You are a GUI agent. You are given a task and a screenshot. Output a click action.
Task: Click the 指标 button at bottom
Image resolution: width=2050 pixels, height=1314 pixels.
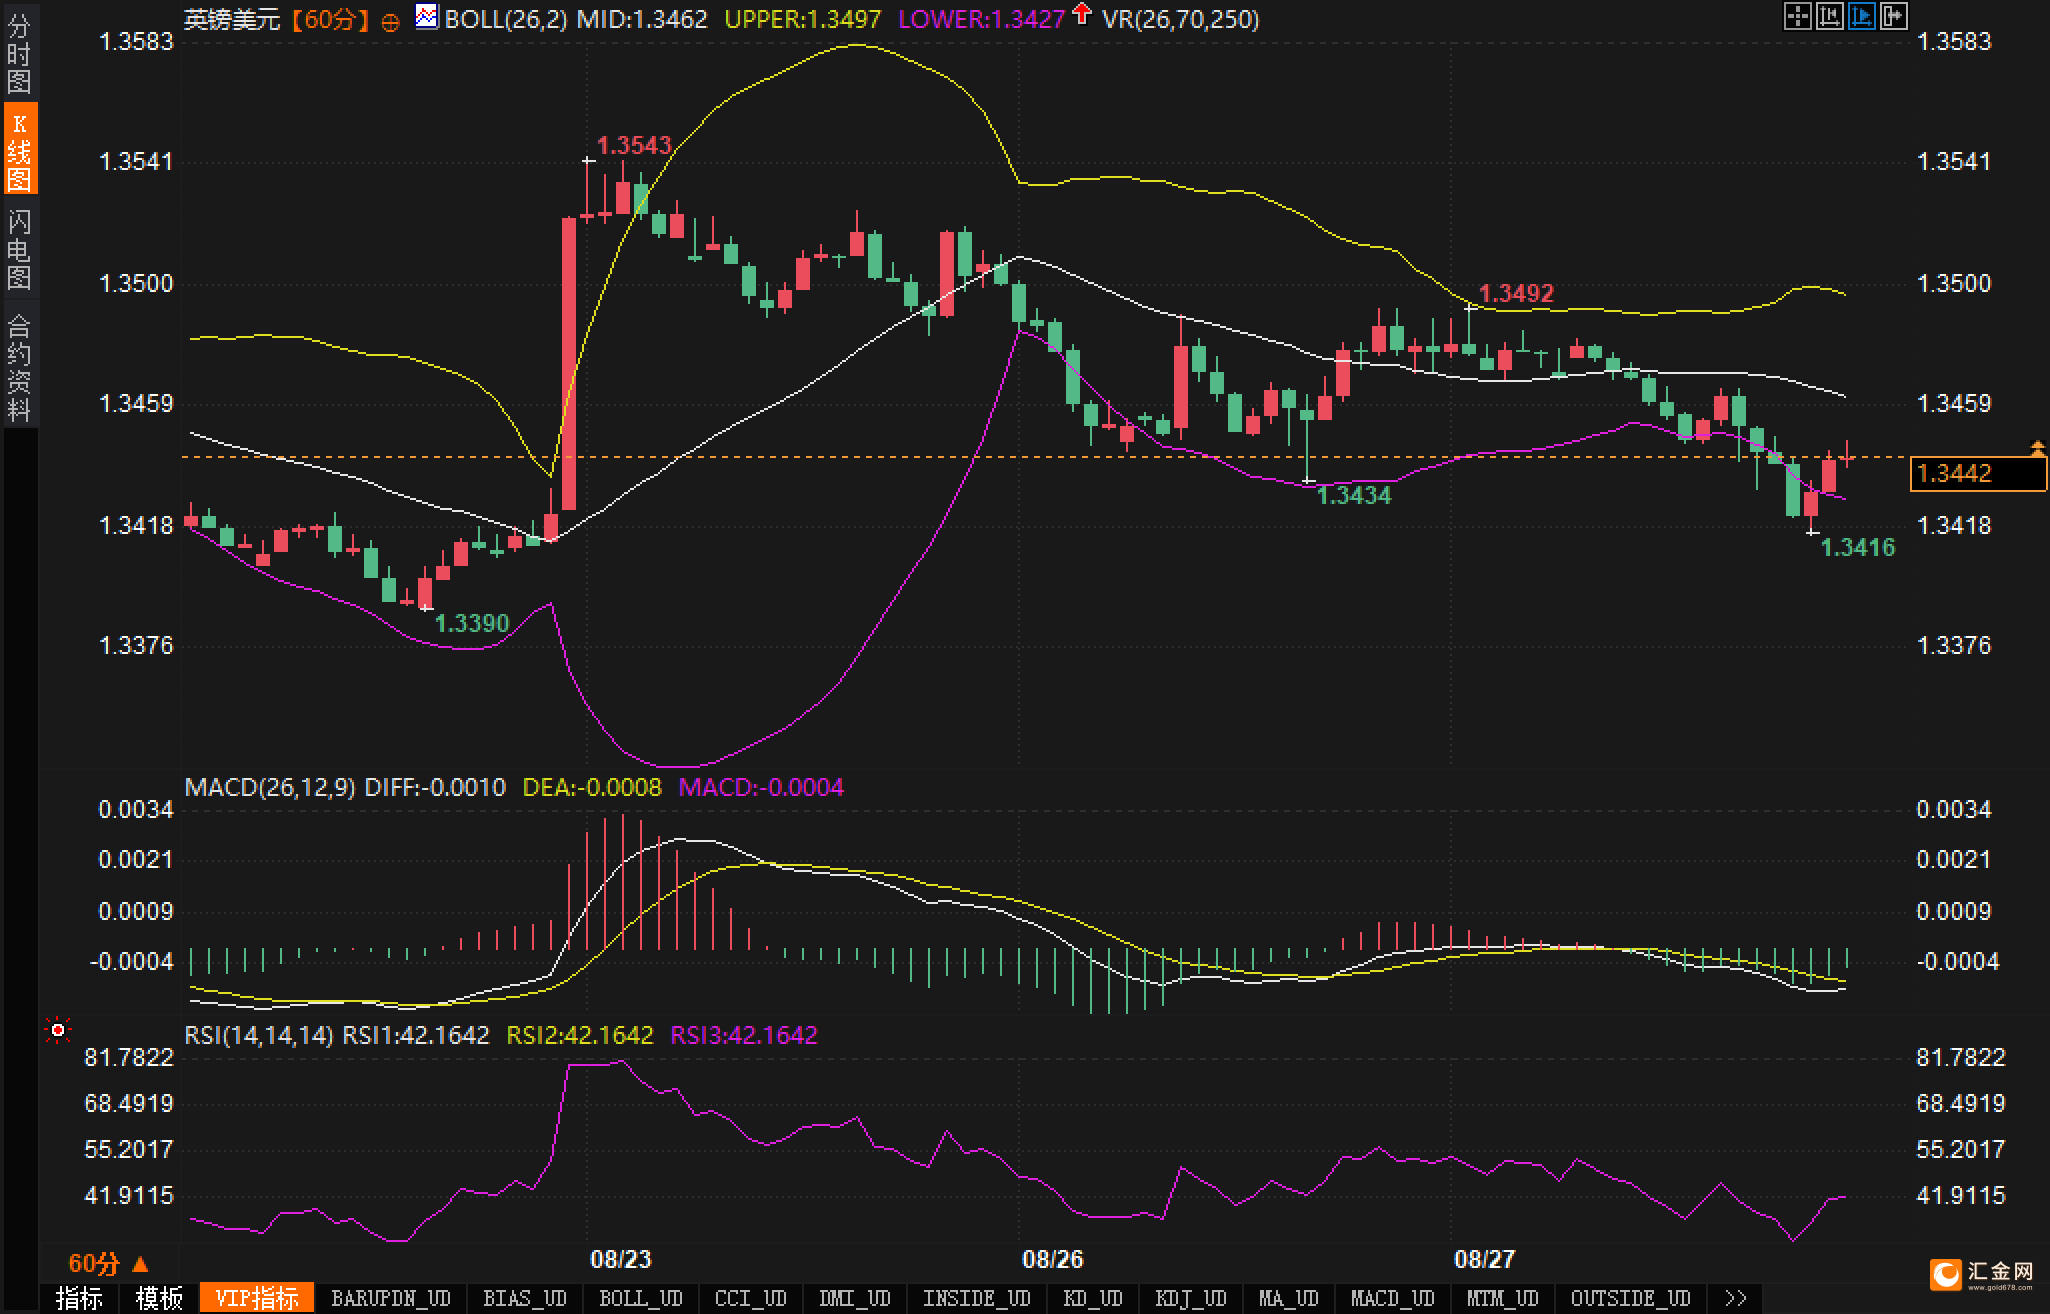pyautogui.click(x=80, y=1298)
